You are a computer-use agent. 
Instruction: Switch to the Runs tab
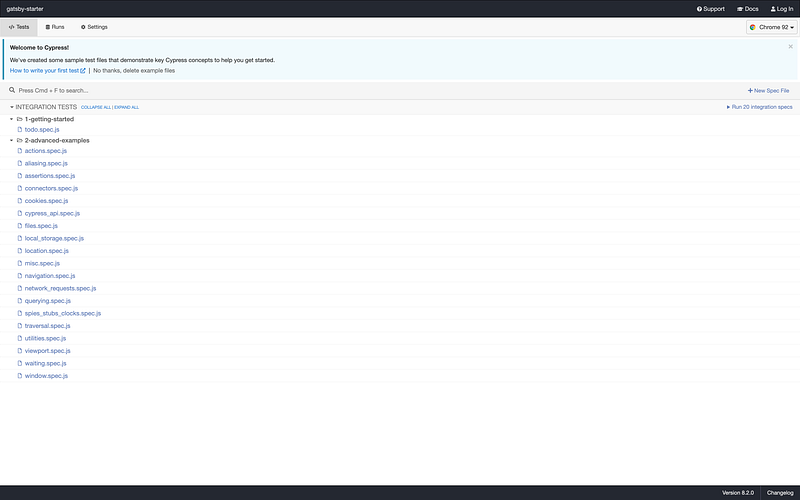click(55, 27)
